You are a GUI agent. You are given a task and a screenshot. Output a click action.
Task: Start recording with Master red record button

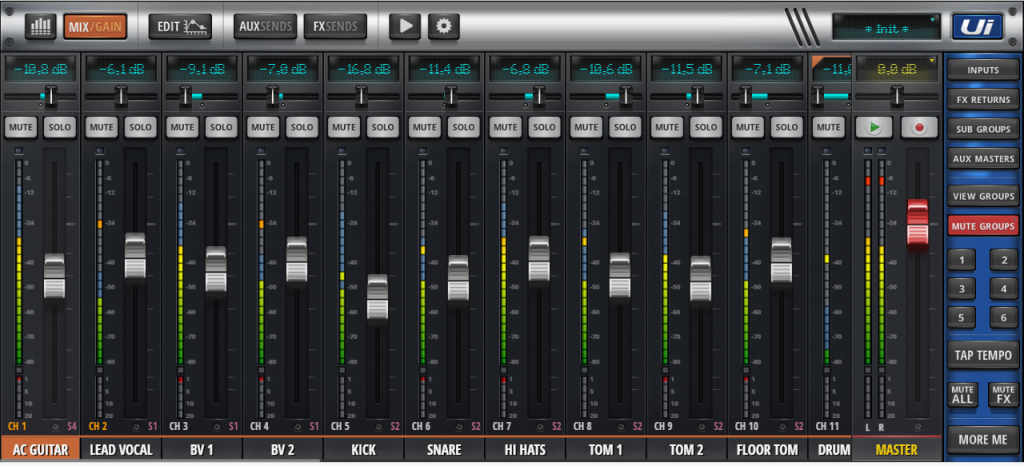(x=920, y=127)
